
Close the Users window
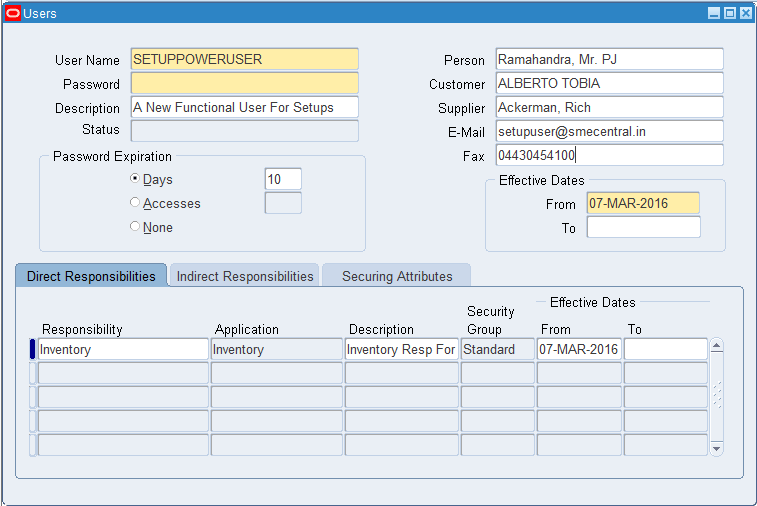pos(745,13)
